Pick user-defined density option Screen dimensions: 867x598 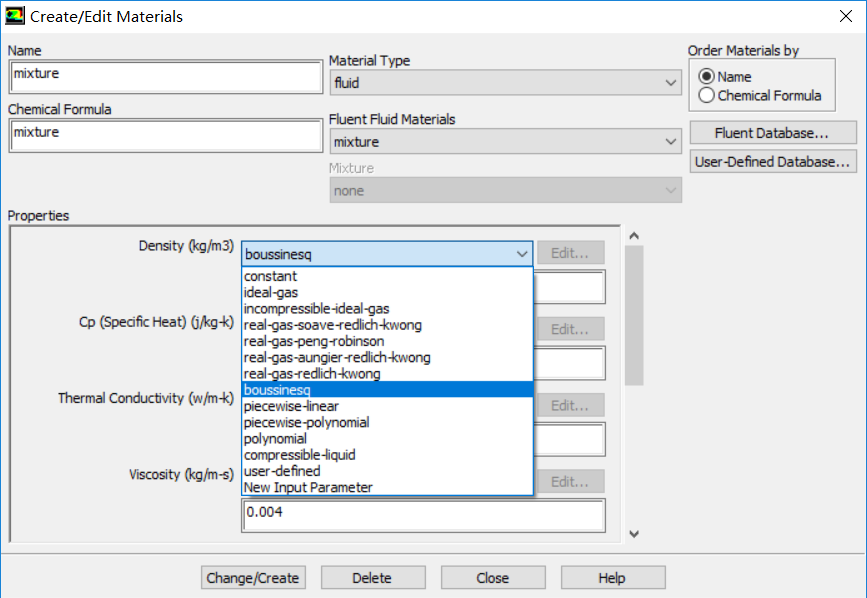pos(282,471)
